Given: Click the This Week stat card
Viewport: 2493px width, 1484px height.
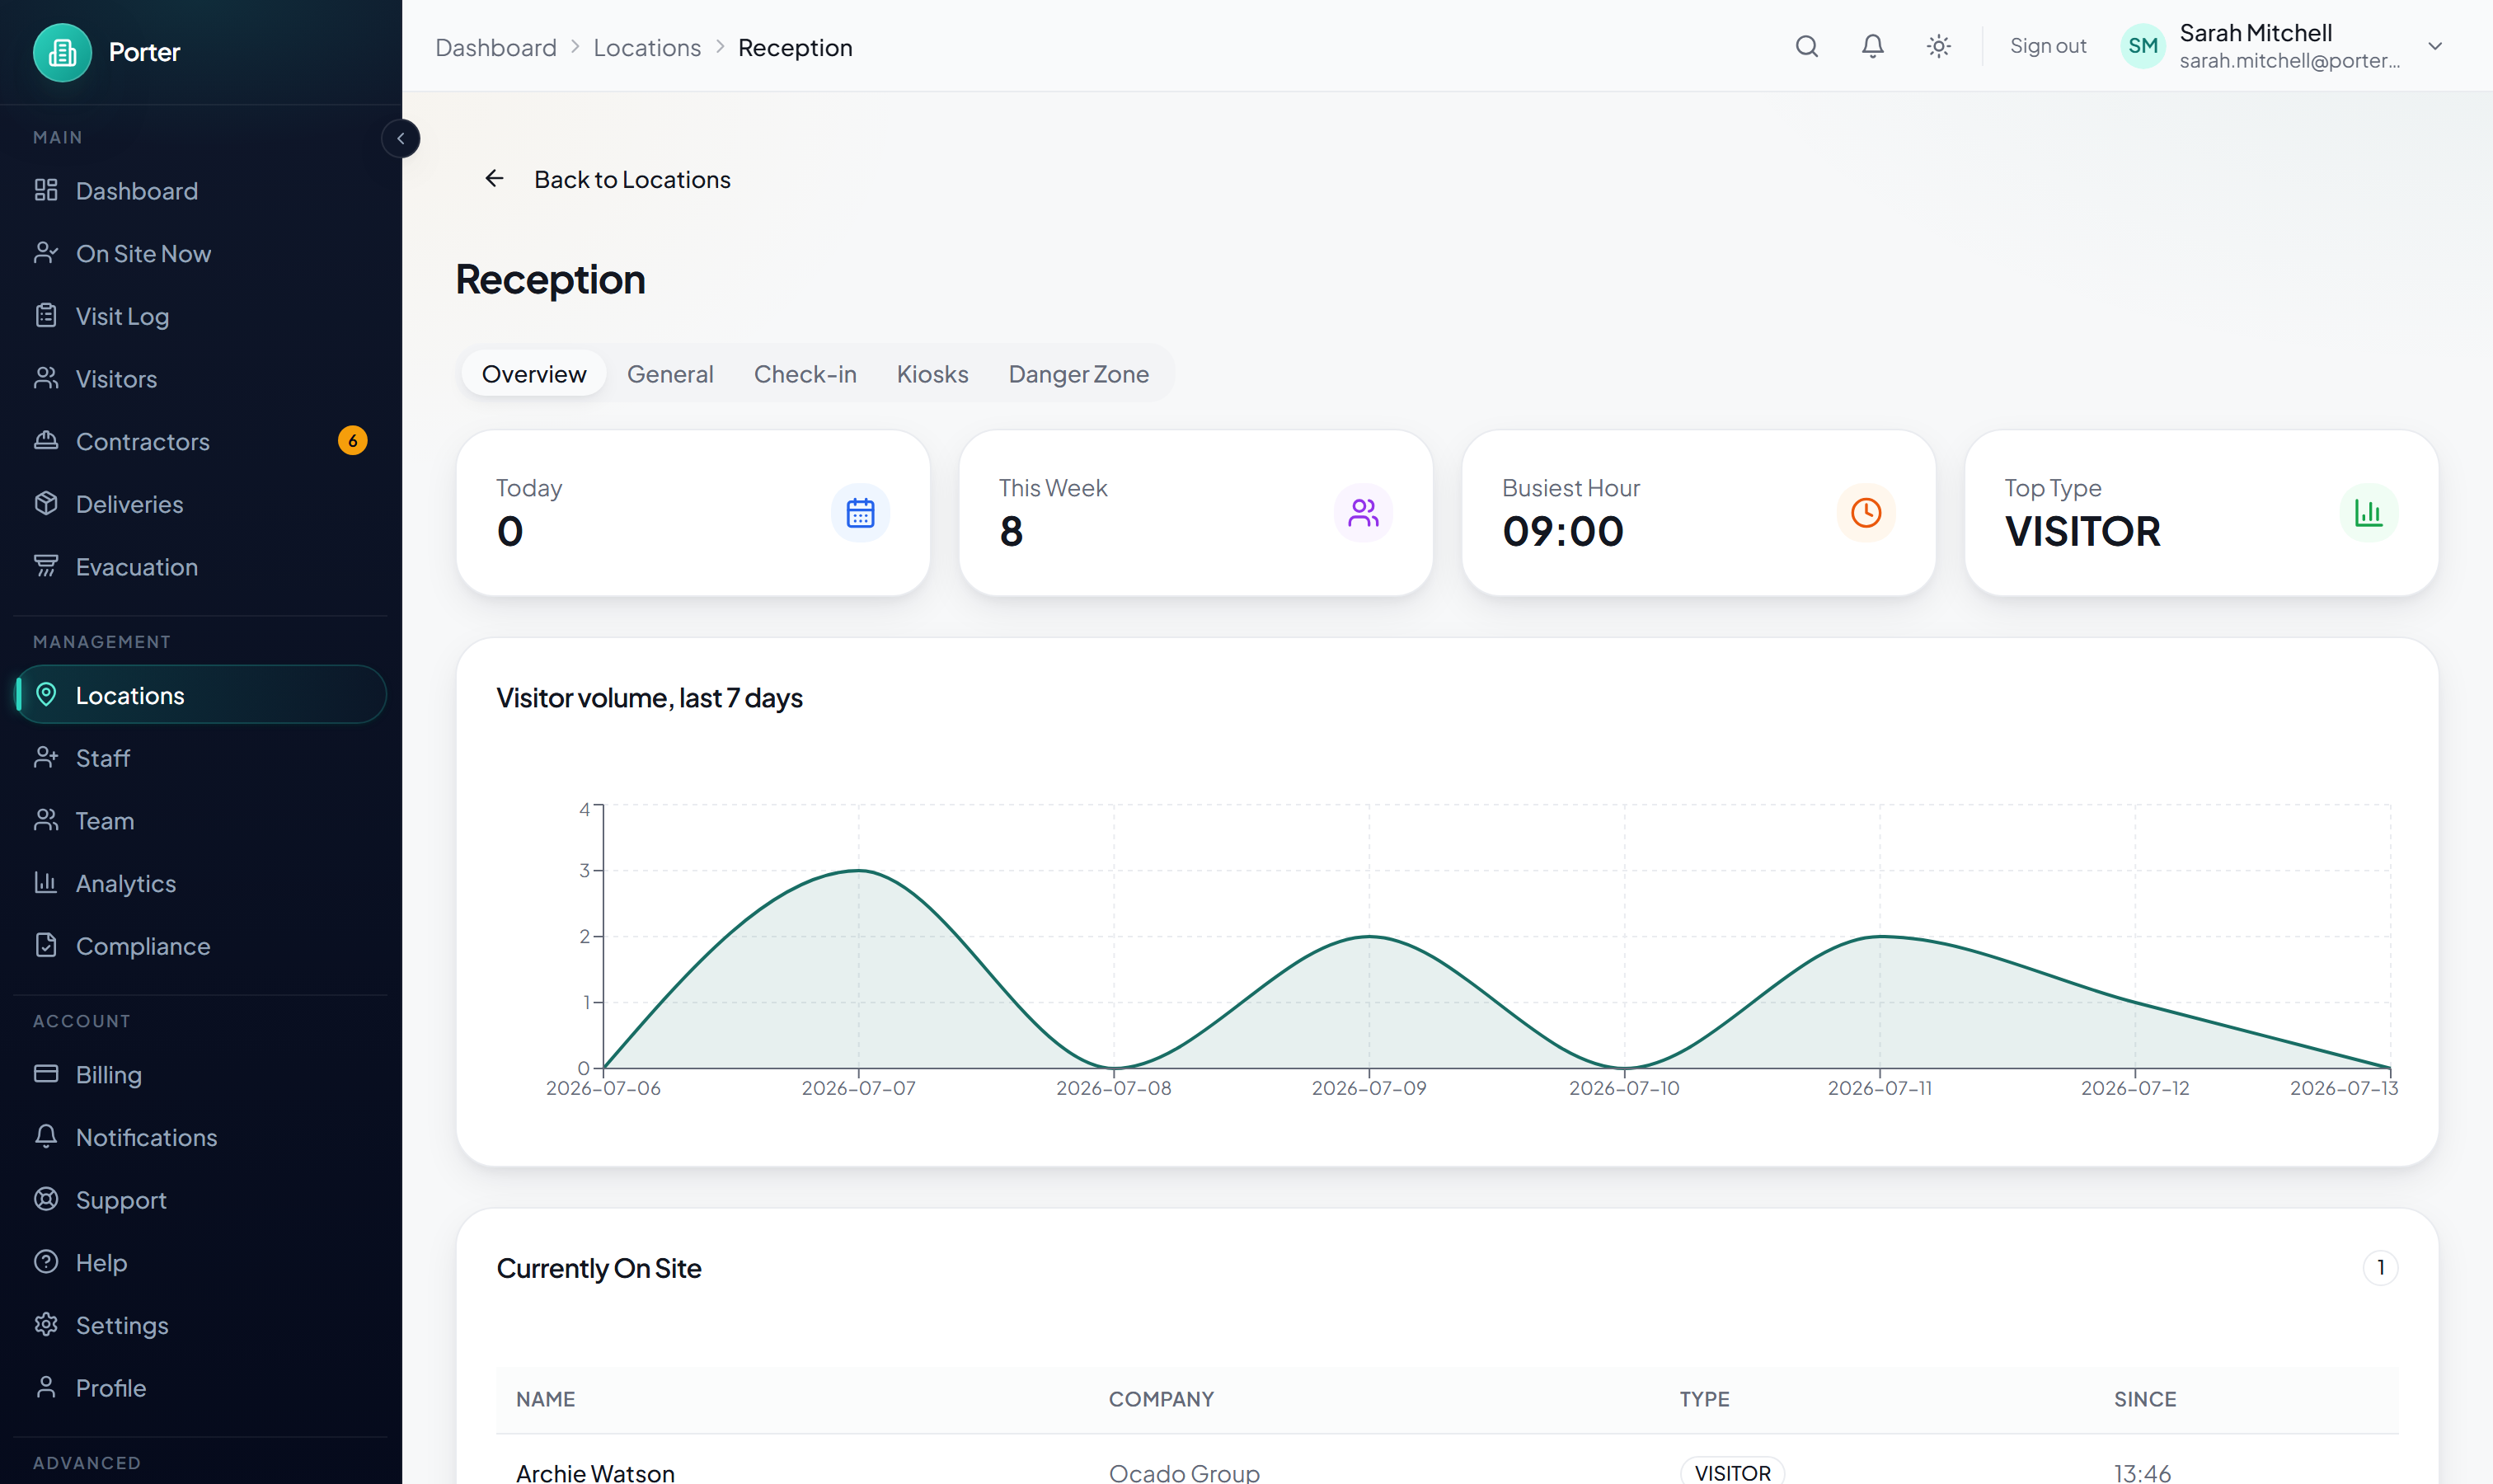Looking at the screenshot, I should (x=1196, y=513).
